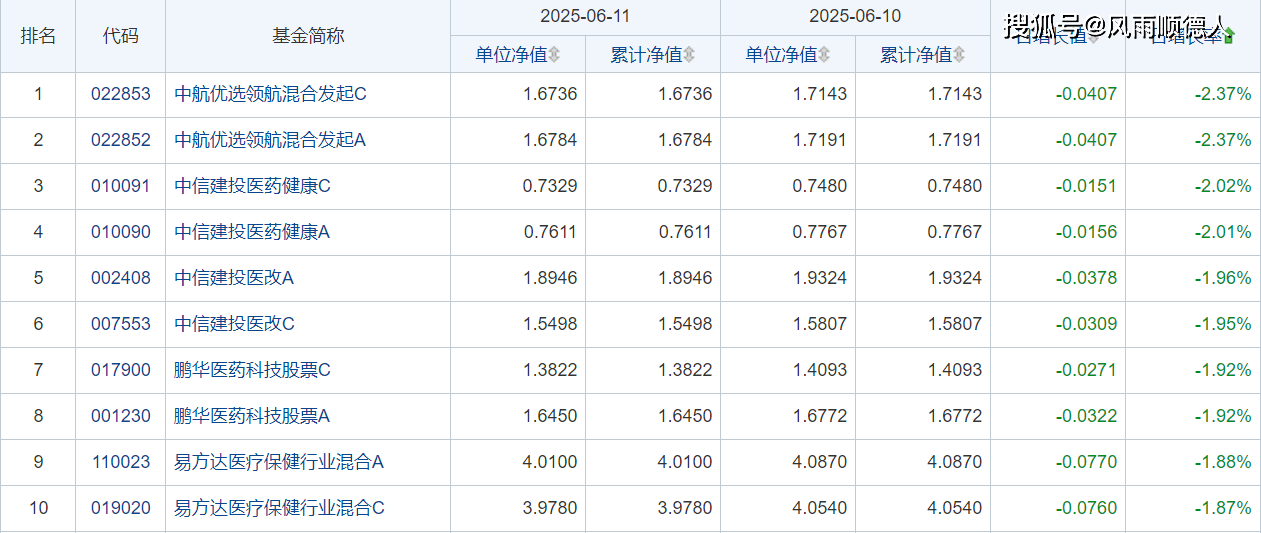Open 中信建投医药健康A fund link
Image resolution: width=1261 pixels, height=533 pixels.
pos(253,232)
